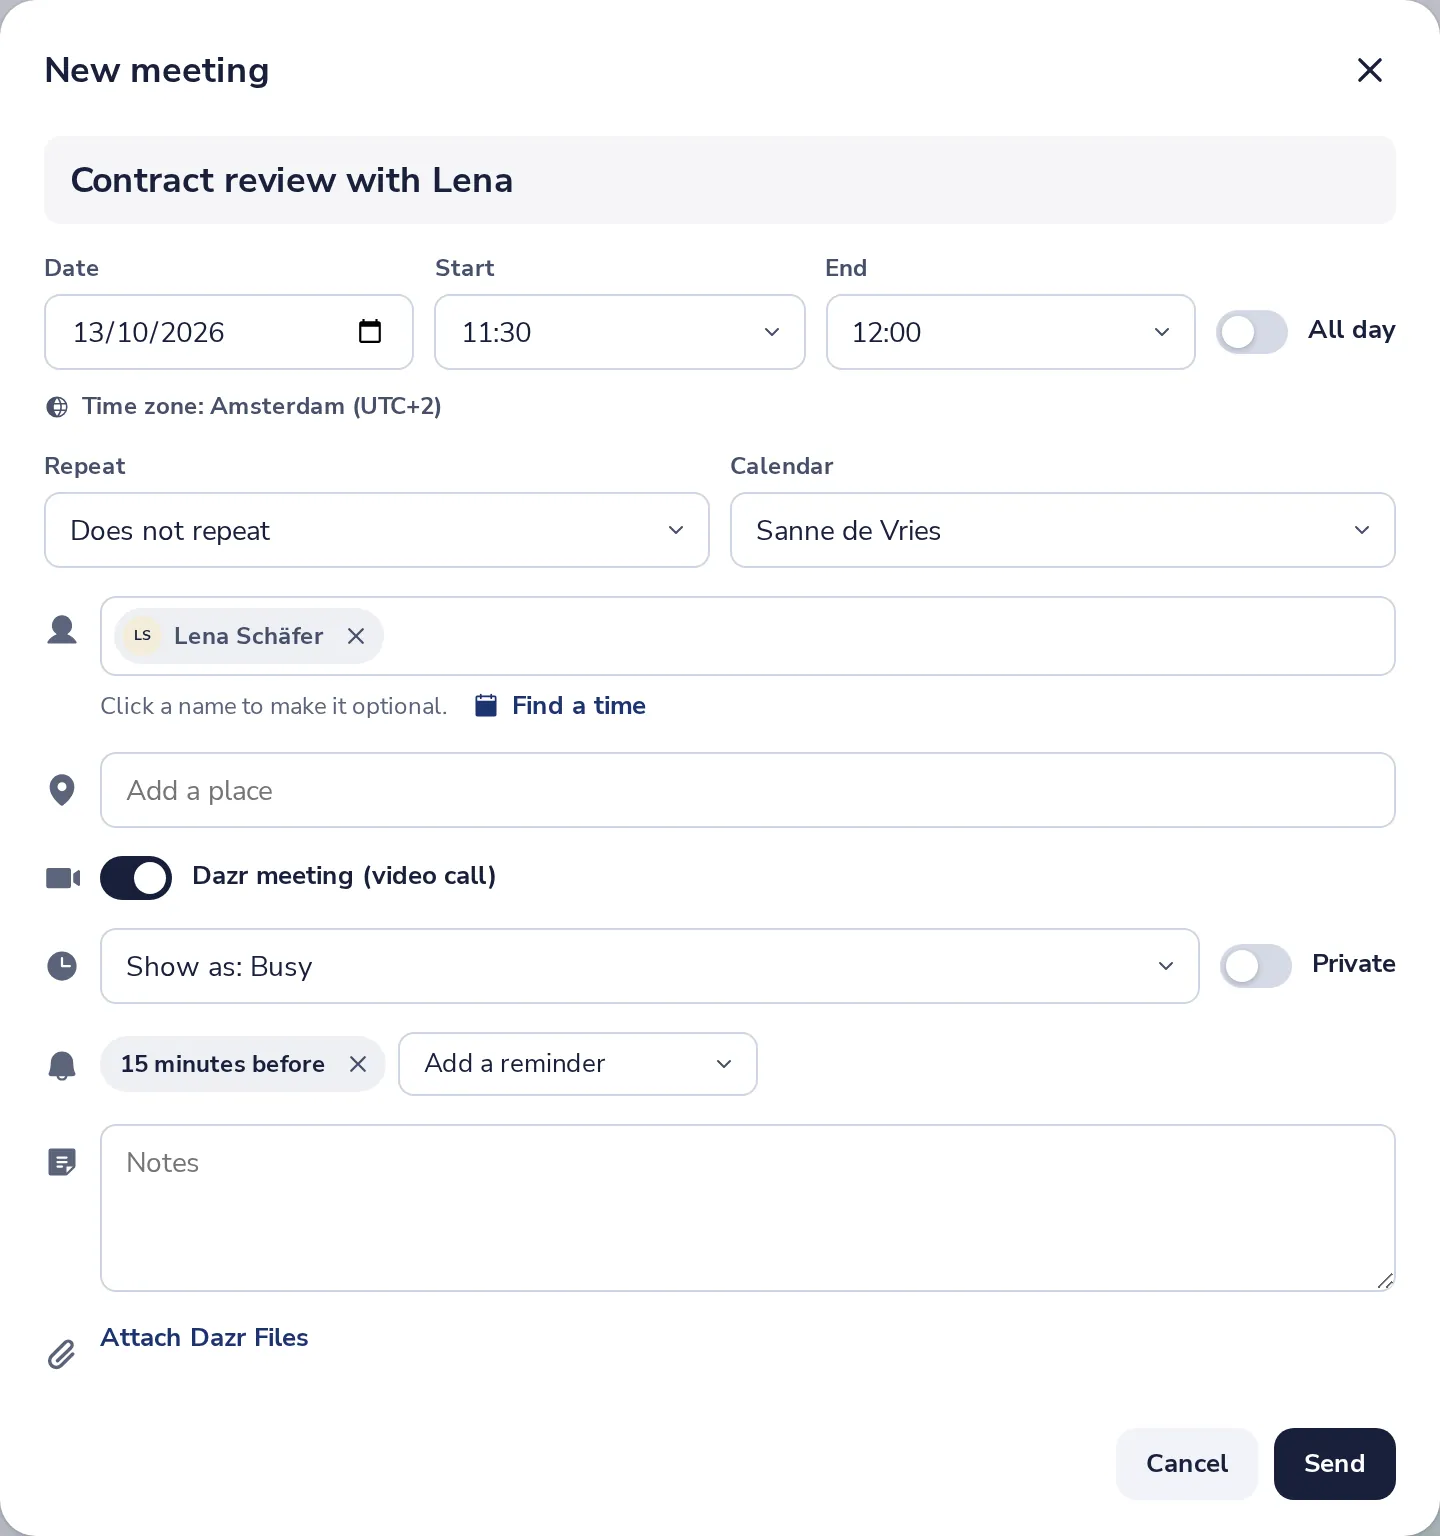Click the attendees person icon
This screenshot has height=1536, width=1440.
coord(62,630)
